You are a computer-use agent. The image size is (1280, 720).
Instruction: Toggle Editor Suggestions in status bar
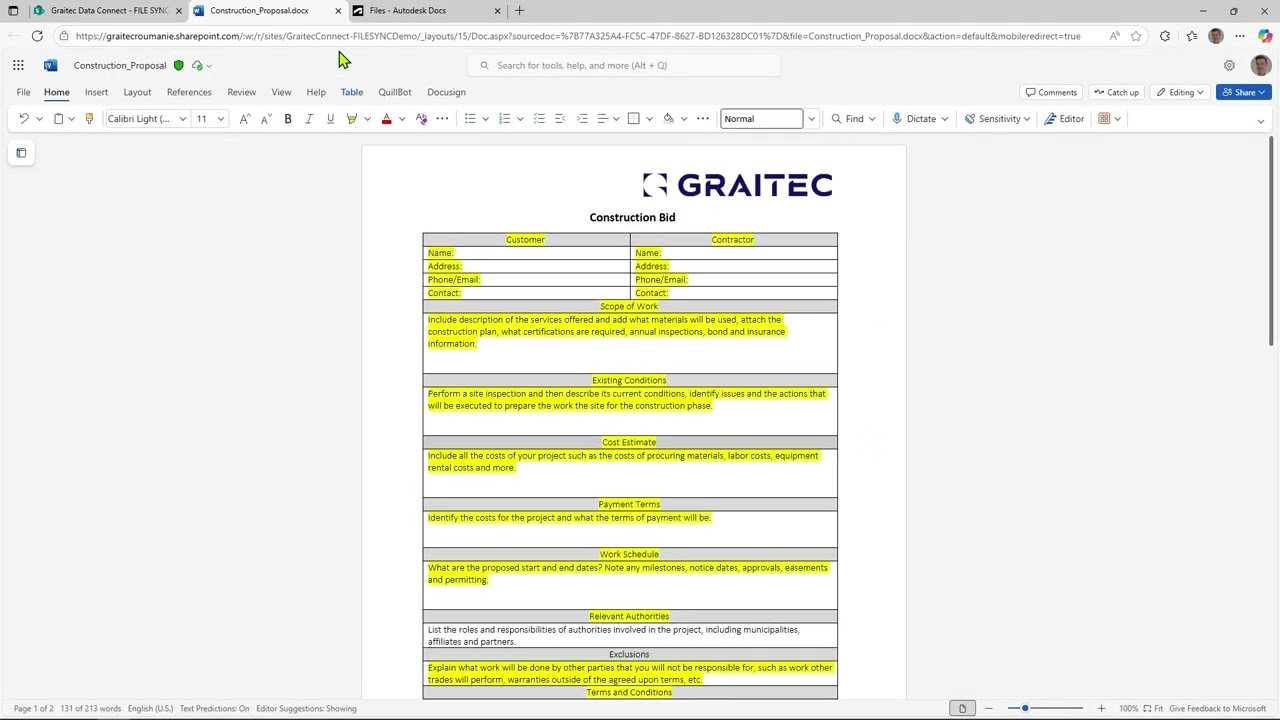306,709
